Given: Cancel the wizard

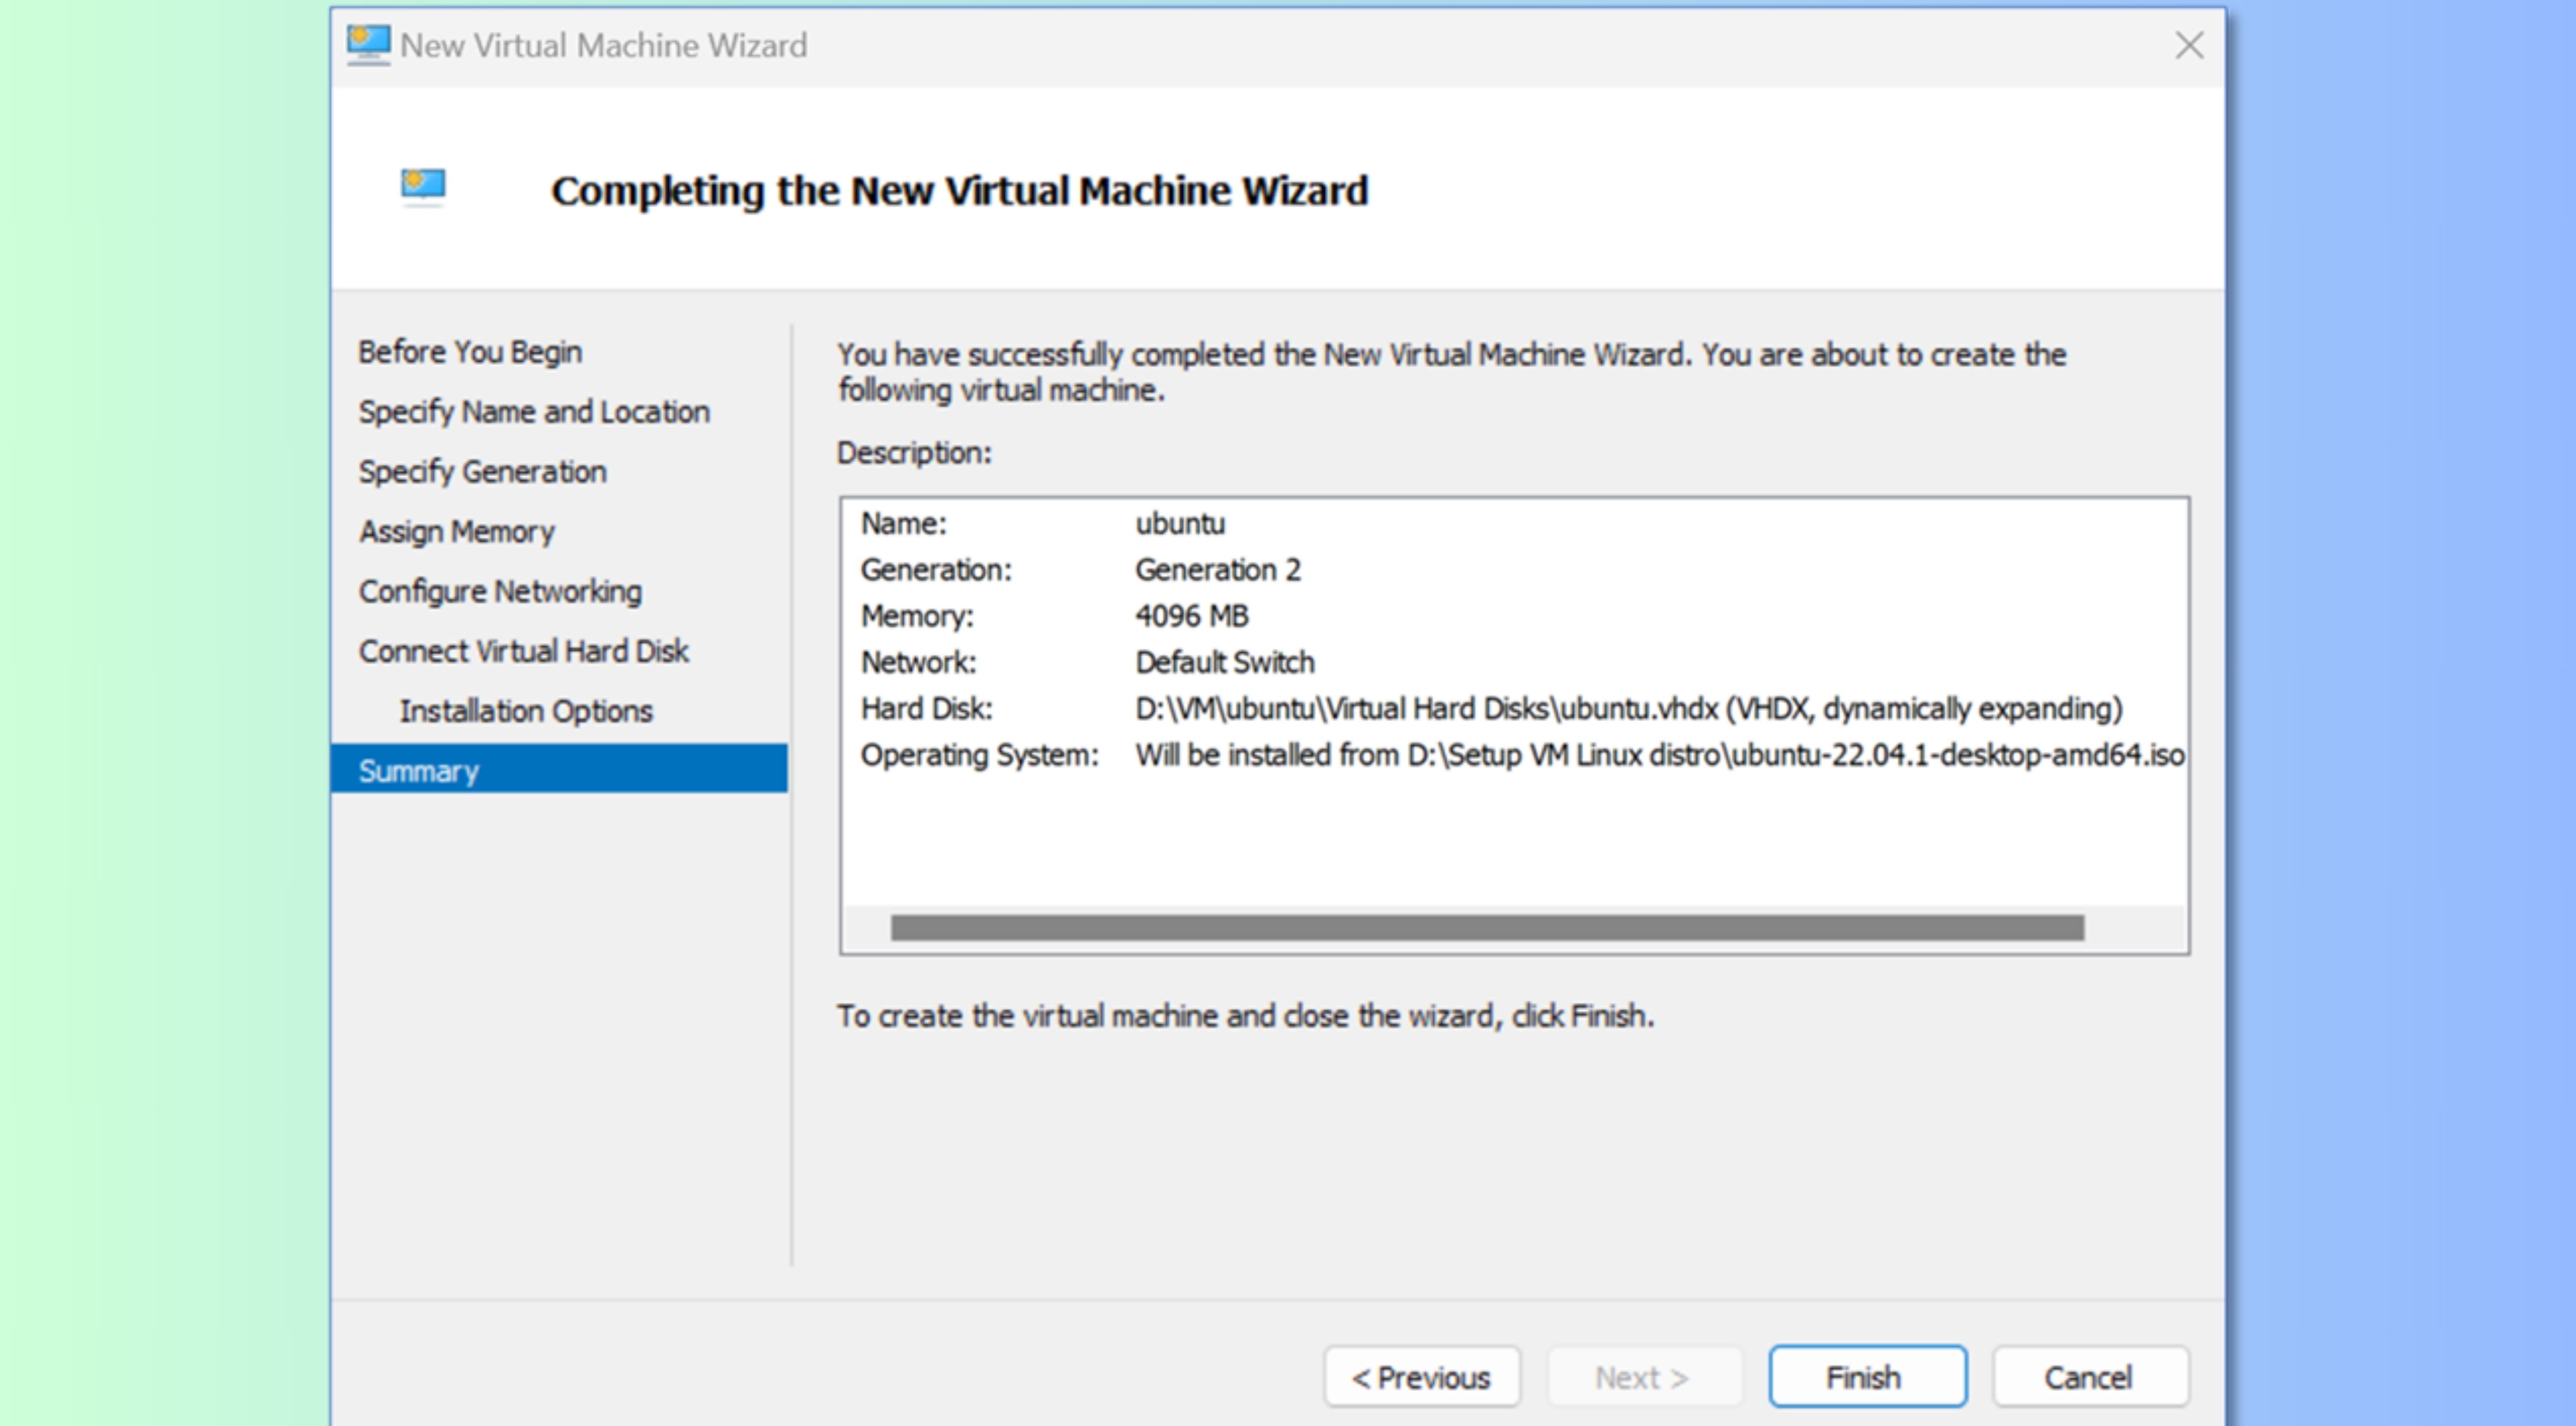Looking at the screenshot, I should 2090,1377.
